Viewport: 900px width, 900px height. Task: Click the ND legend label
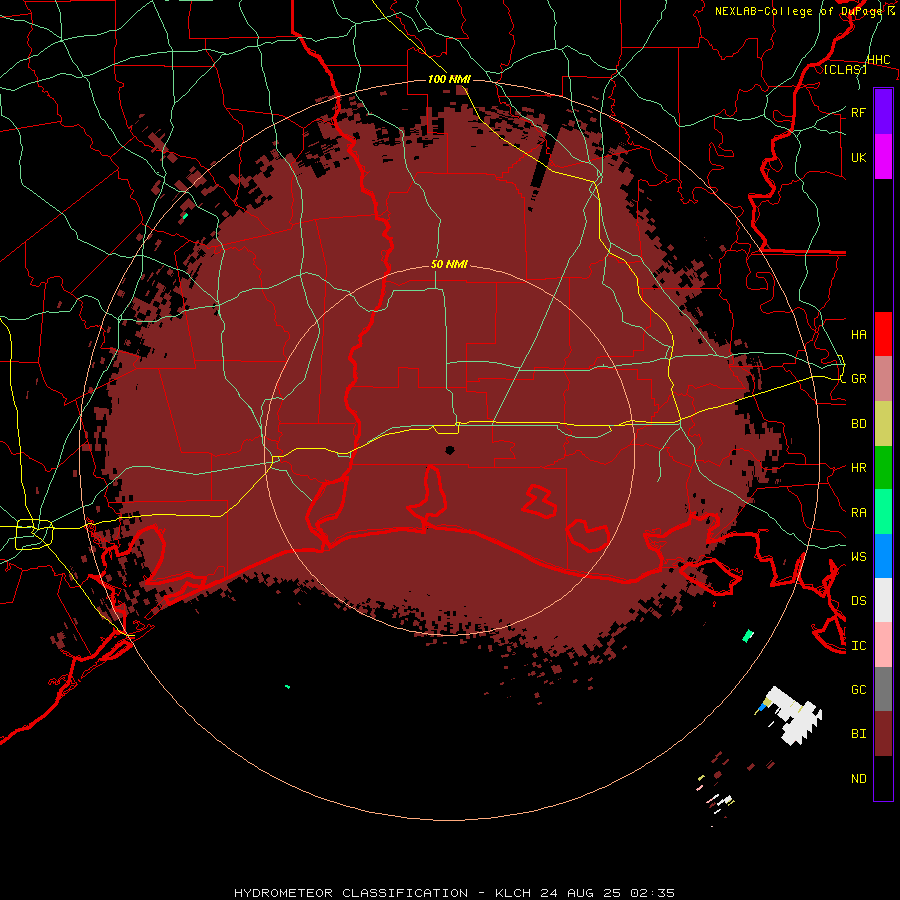[x=859, y=778]
